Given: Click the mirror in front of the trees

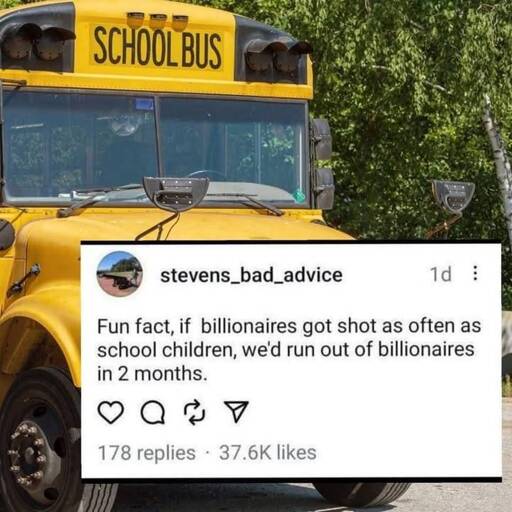Looking at the screenshot, I should (x=453, y=197).
